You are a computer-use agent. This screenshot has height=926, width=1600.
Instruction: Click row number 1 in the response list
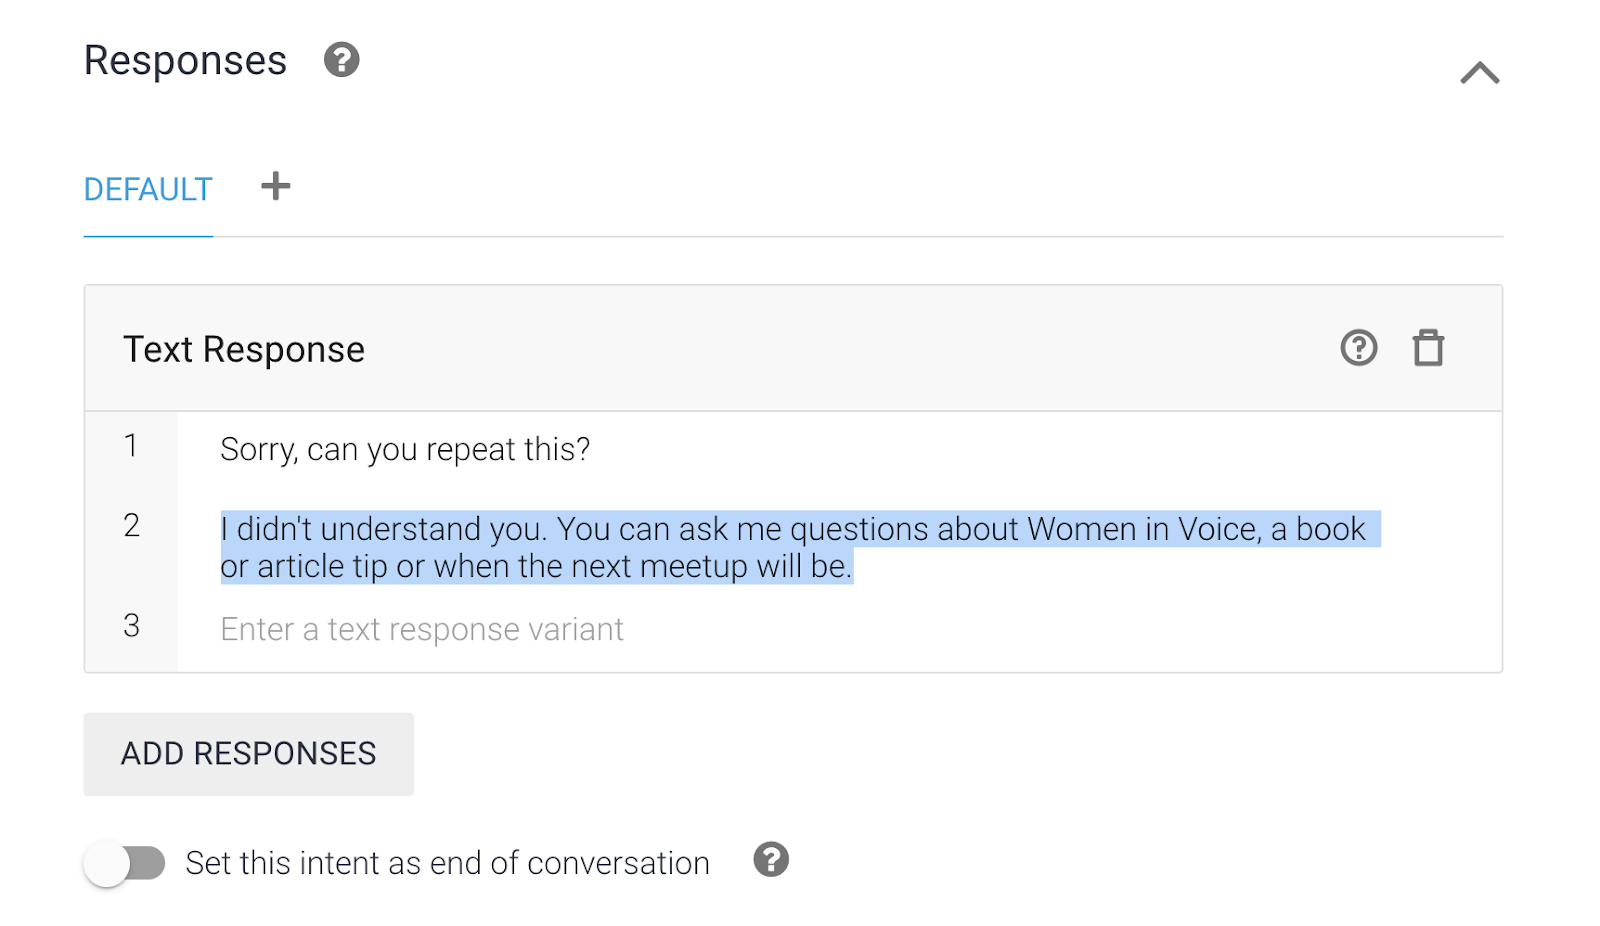tap(131, 446)
